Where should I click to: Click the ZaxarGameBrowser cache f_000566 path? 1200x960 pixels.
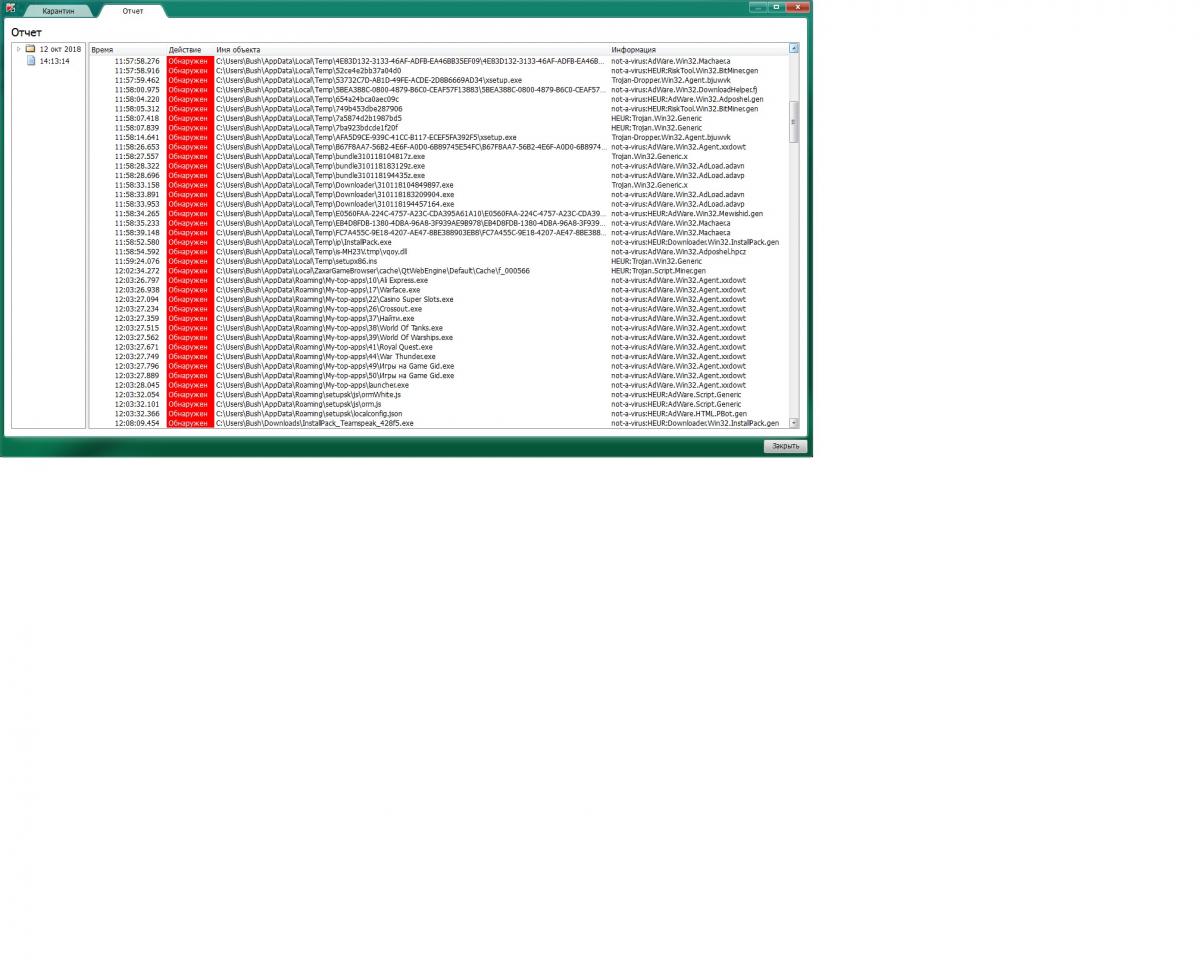(373, 270)
